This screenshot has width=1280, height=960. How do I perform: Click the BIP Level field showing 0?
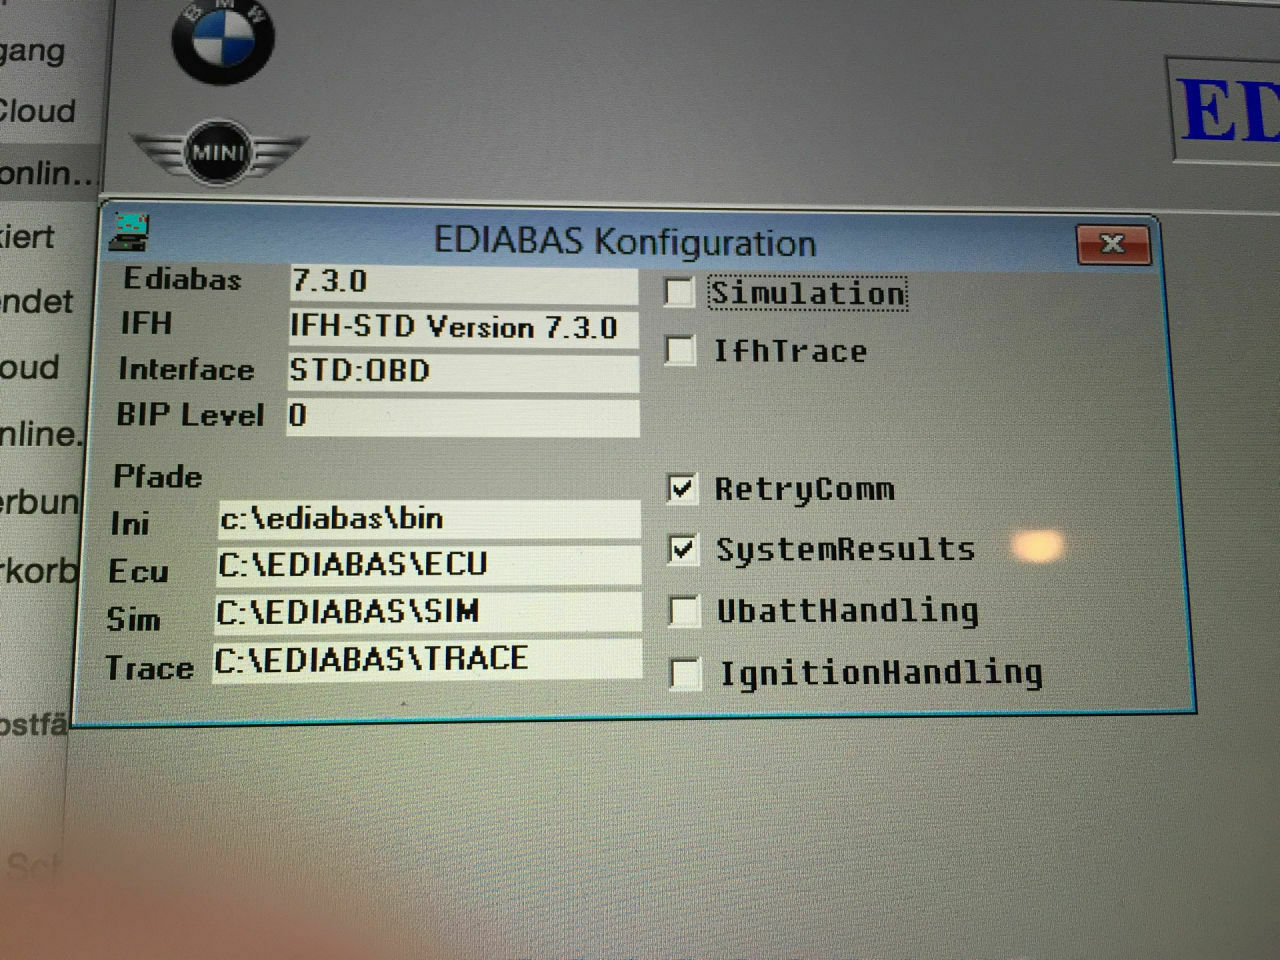(463, 417)
